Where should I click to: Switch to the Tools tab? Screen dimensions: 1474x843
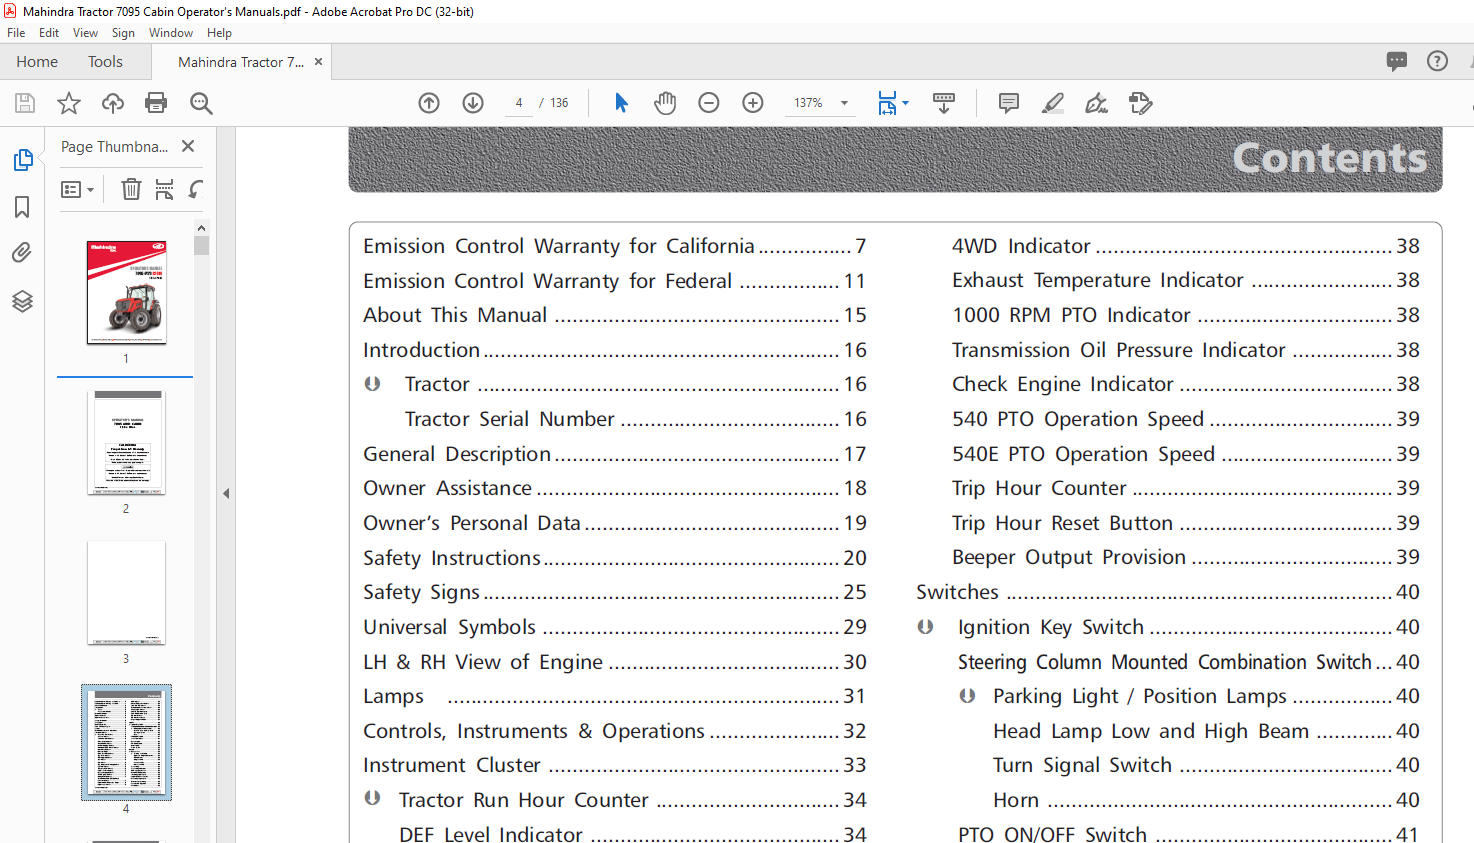click(x=105, y=62)
